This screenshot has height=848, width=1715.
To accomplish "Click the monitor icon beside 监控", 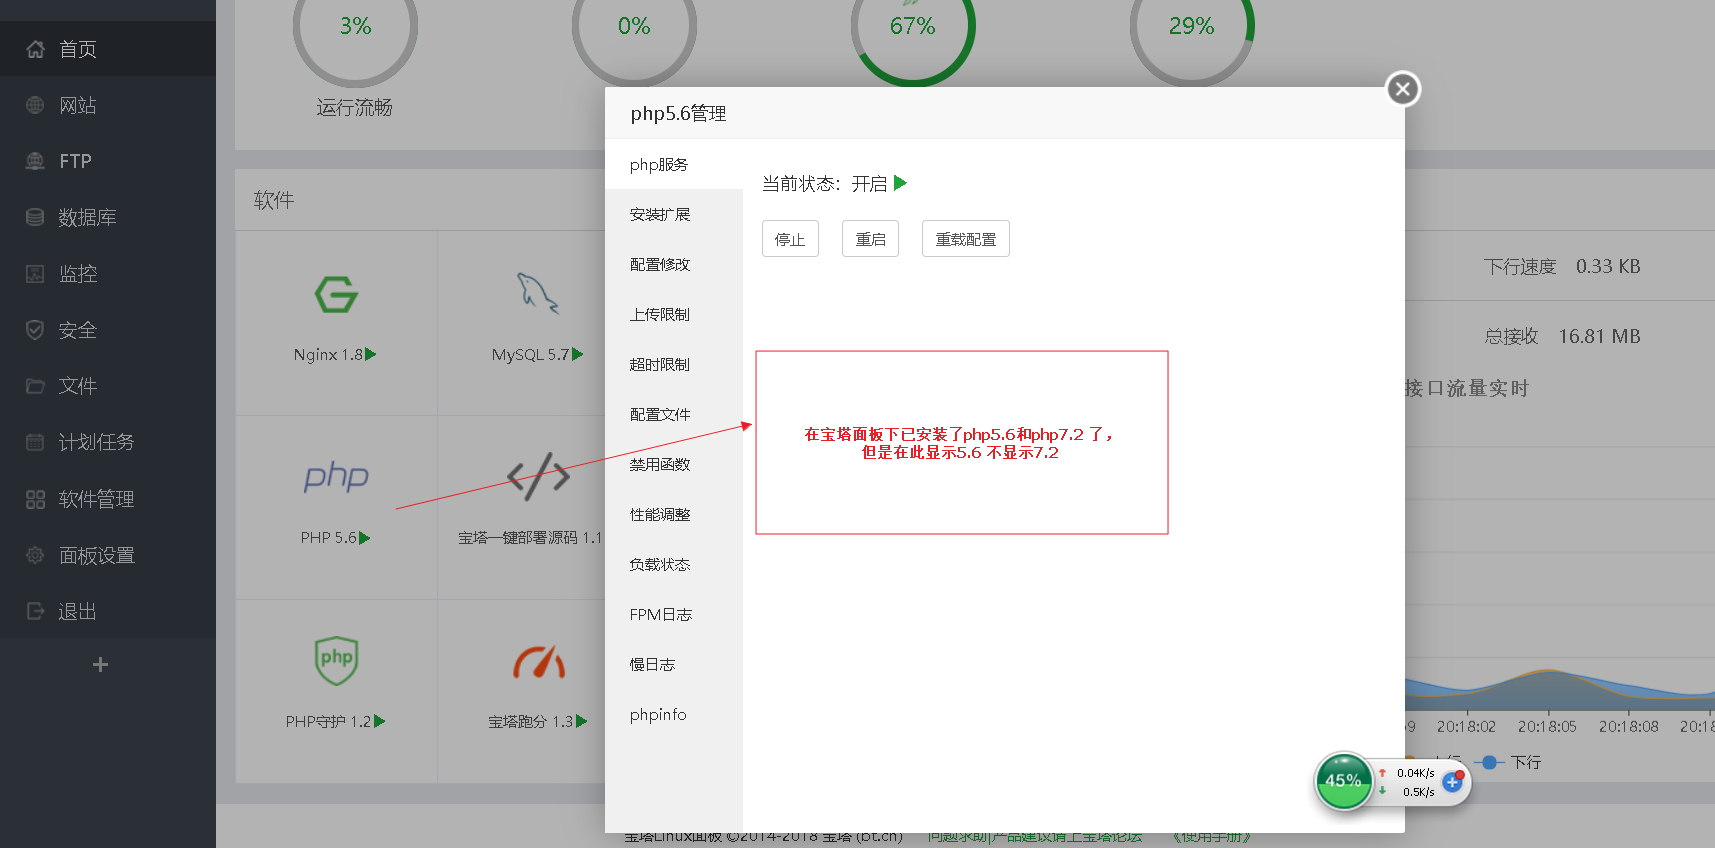I will coord(36,274).
